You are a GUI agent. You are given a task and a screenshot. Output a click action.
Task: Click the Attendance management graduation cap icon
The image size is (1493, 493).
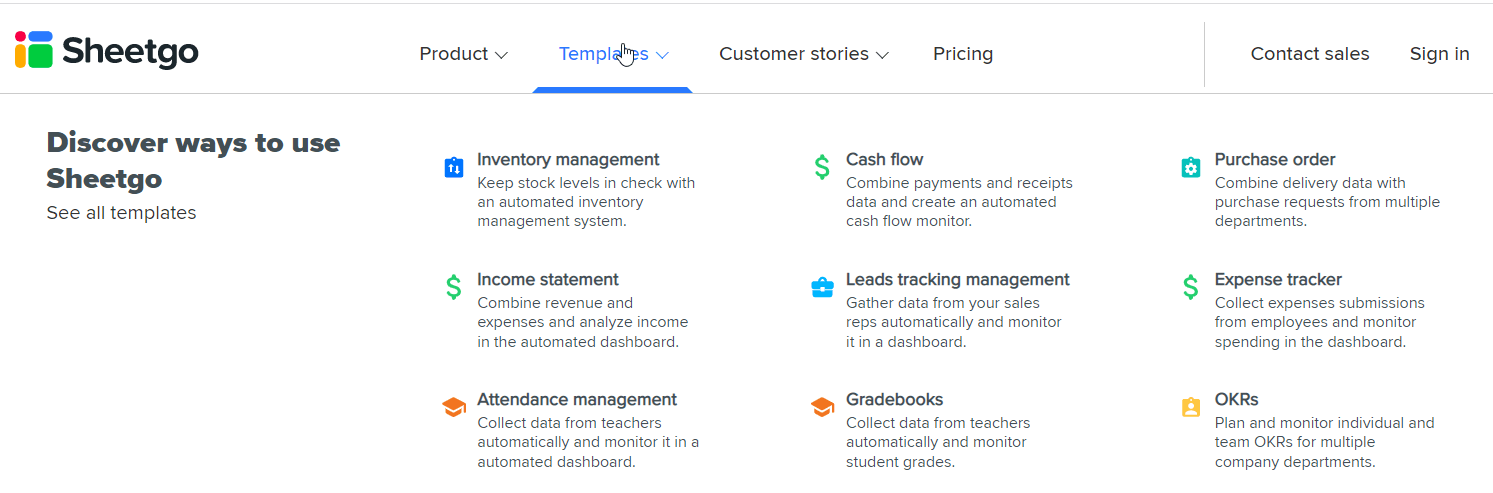(454, 407)
